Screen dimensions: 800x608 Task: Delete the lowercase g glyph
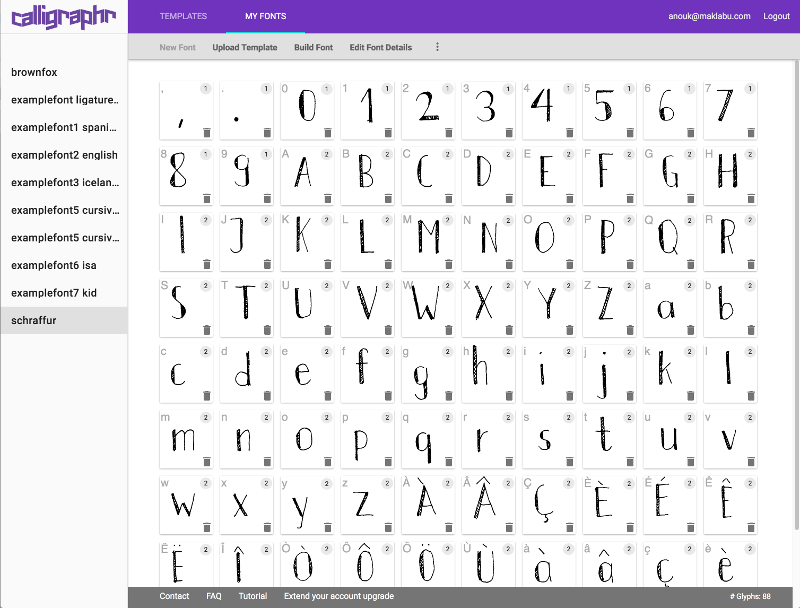pos(449,396)
